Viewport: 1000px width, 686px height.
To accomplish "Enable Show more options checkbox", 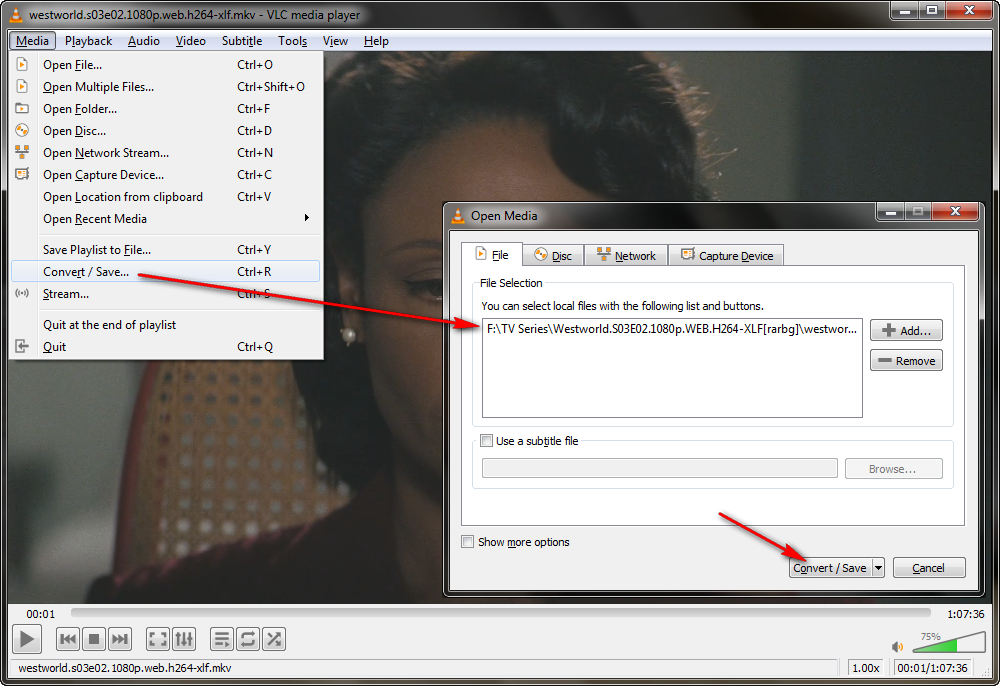I will (467, 542).
